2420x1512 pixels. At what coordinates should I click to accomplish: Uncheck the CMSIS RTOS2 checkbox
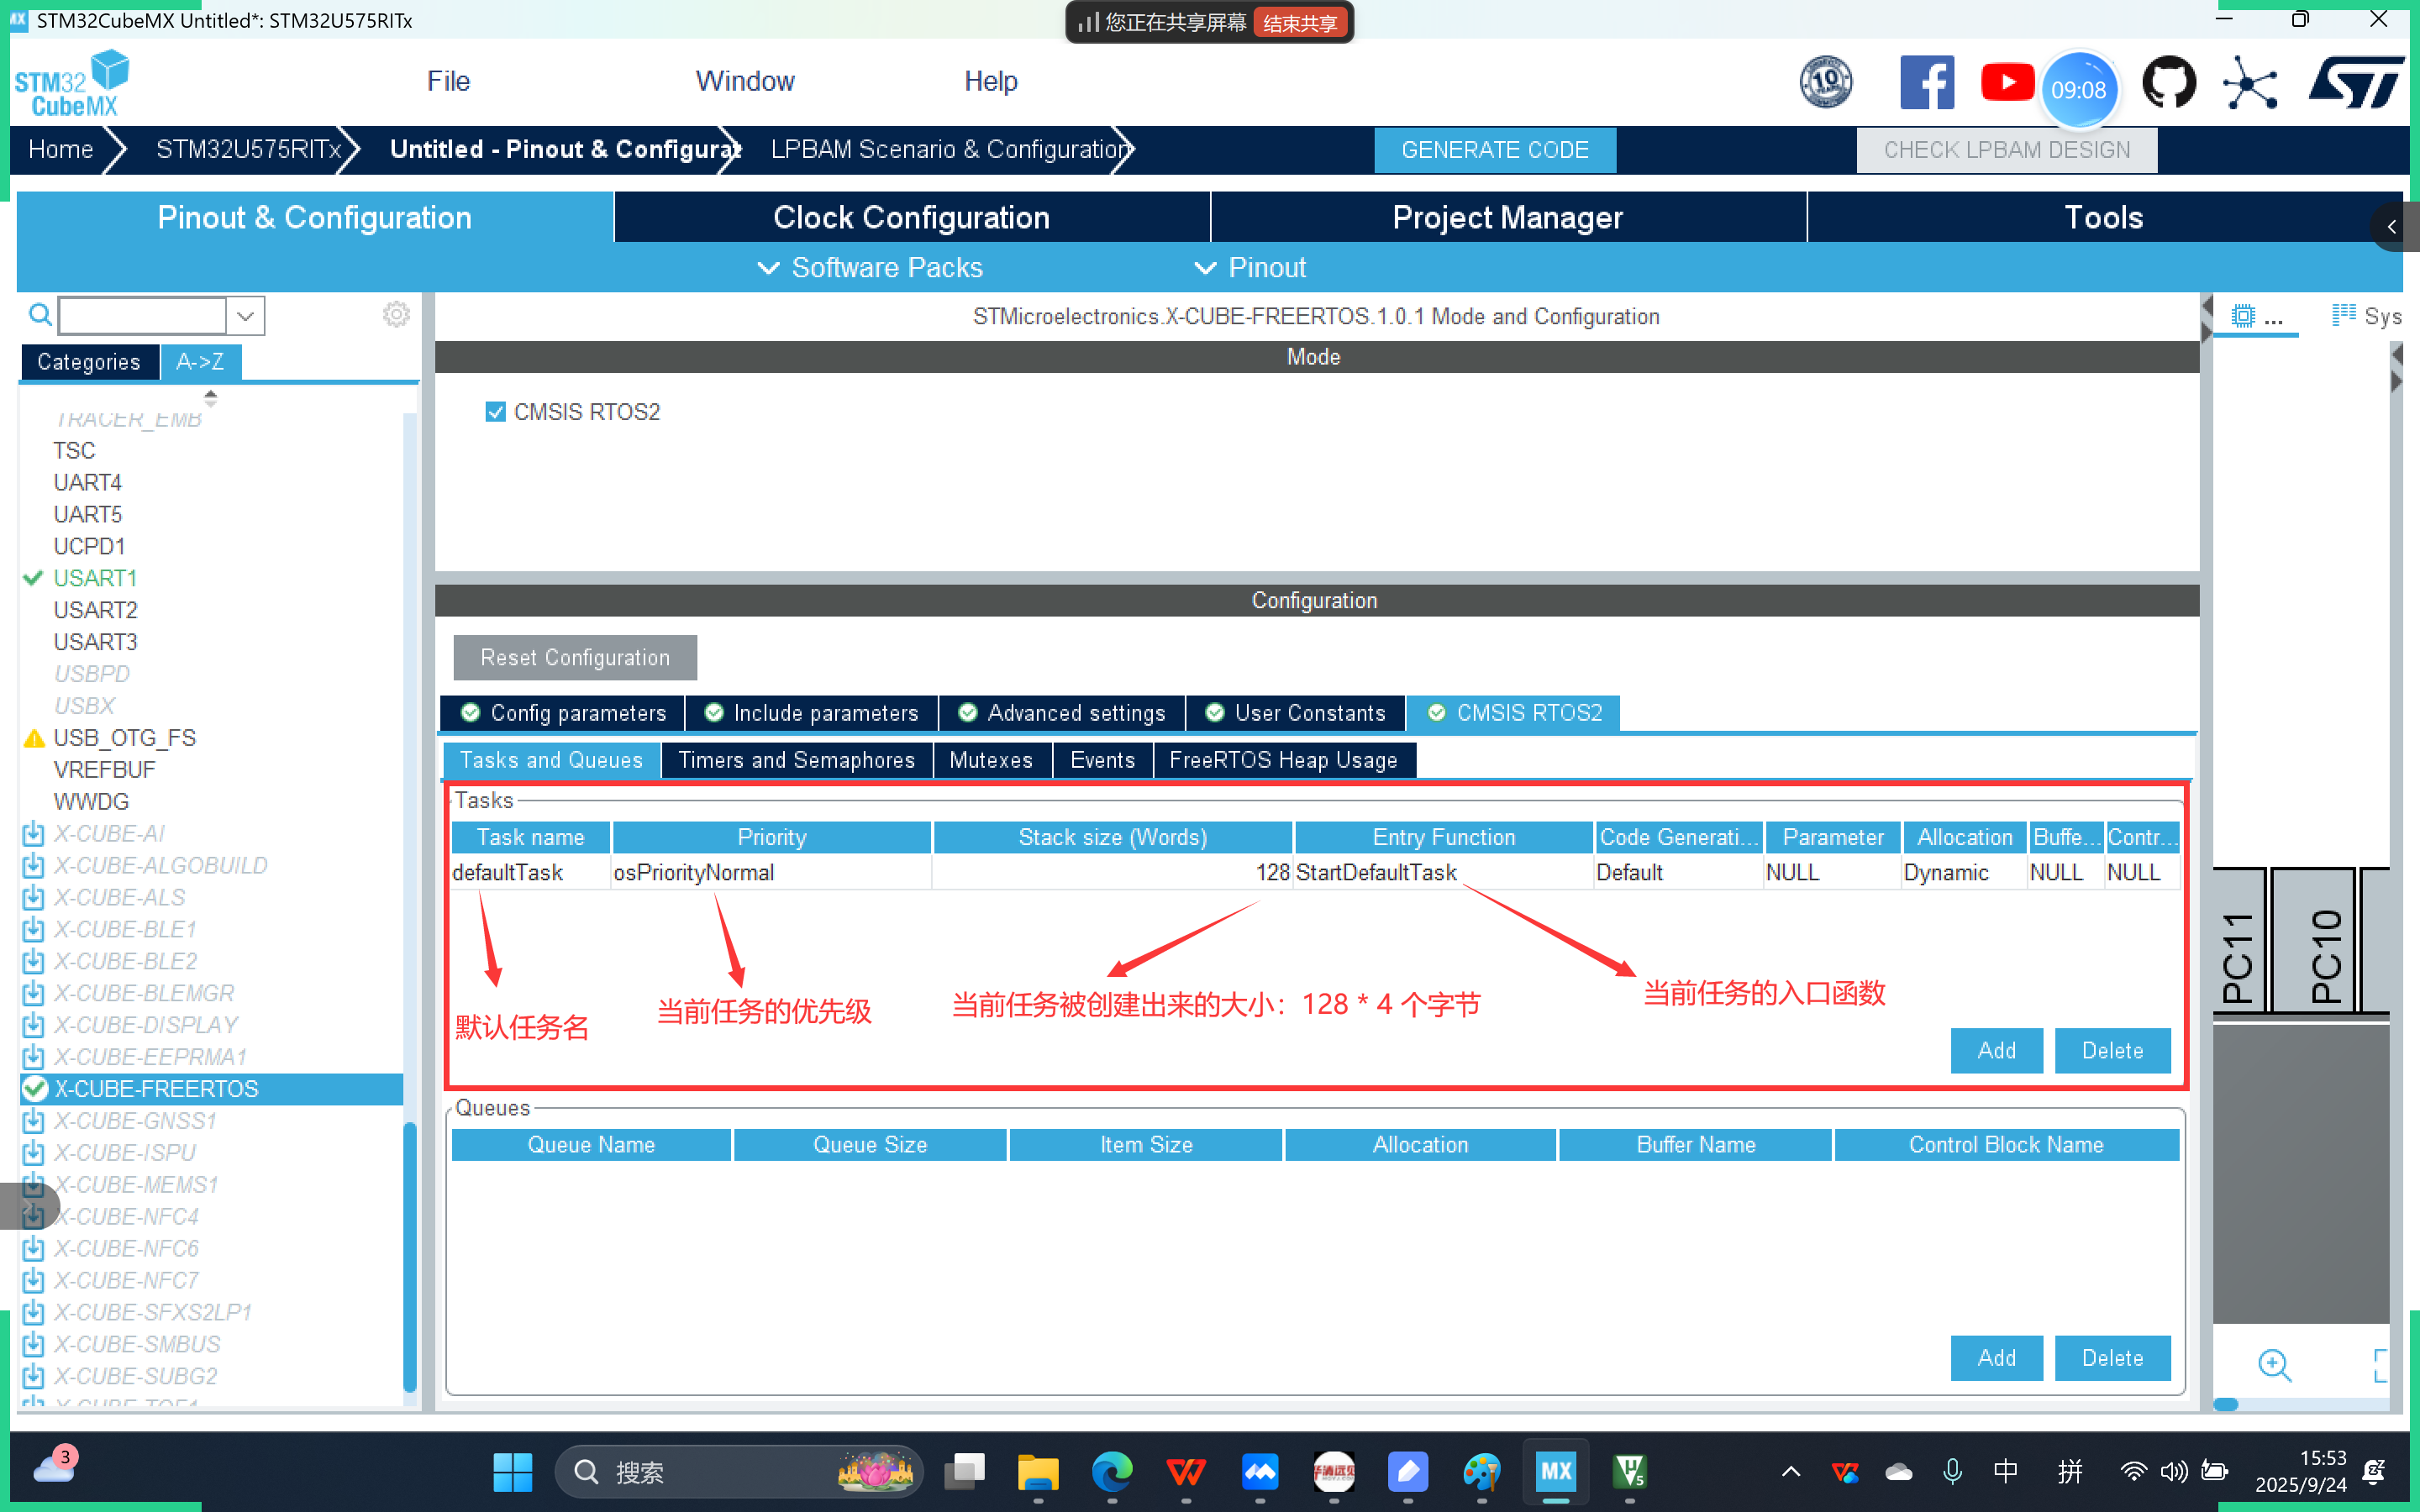coord(495,412)
